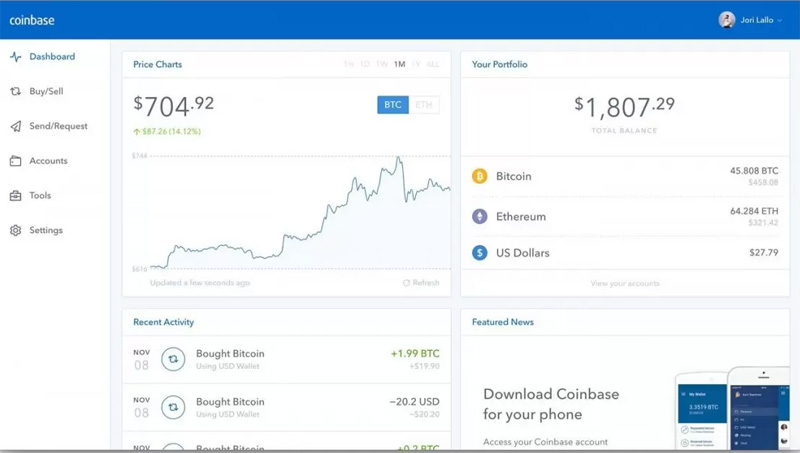
Task: Click the Tools briefcase icon
Action: pos(16,195)
